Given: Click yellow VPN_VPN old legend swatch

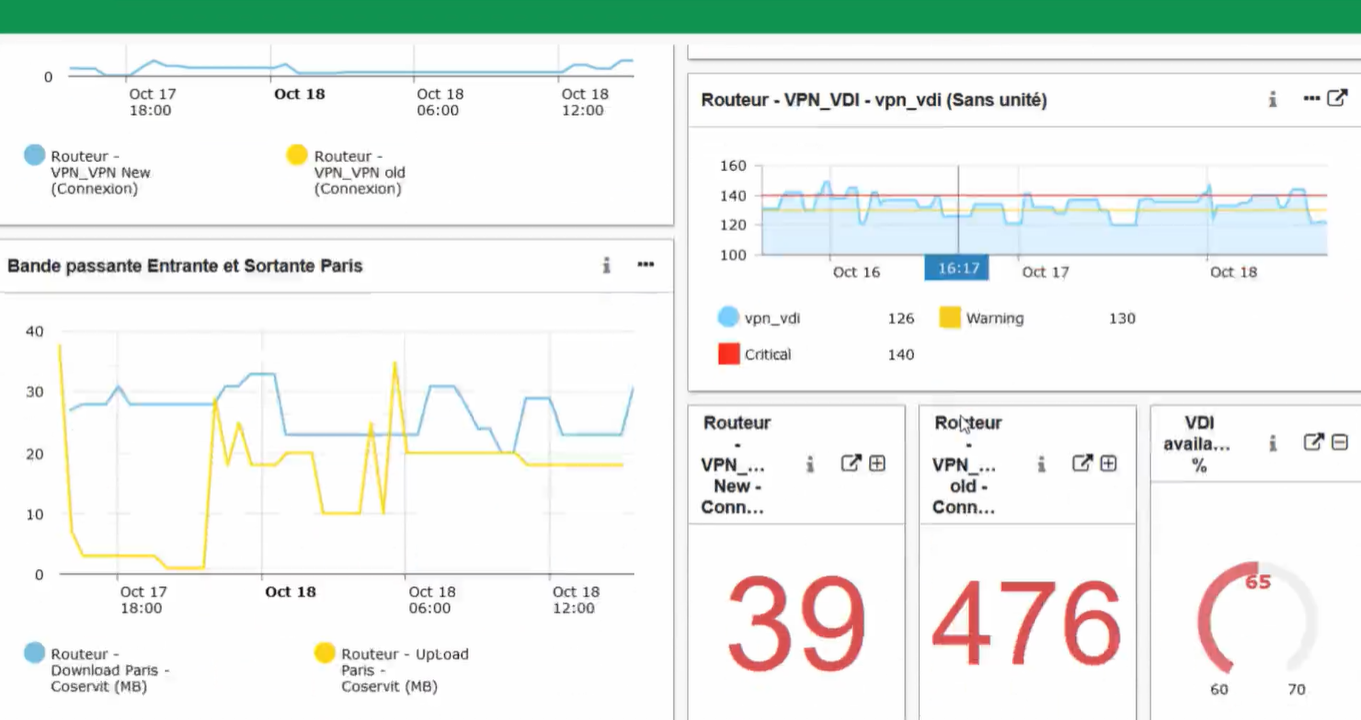Looking at the screenshot, I should [x=297, y=155].
